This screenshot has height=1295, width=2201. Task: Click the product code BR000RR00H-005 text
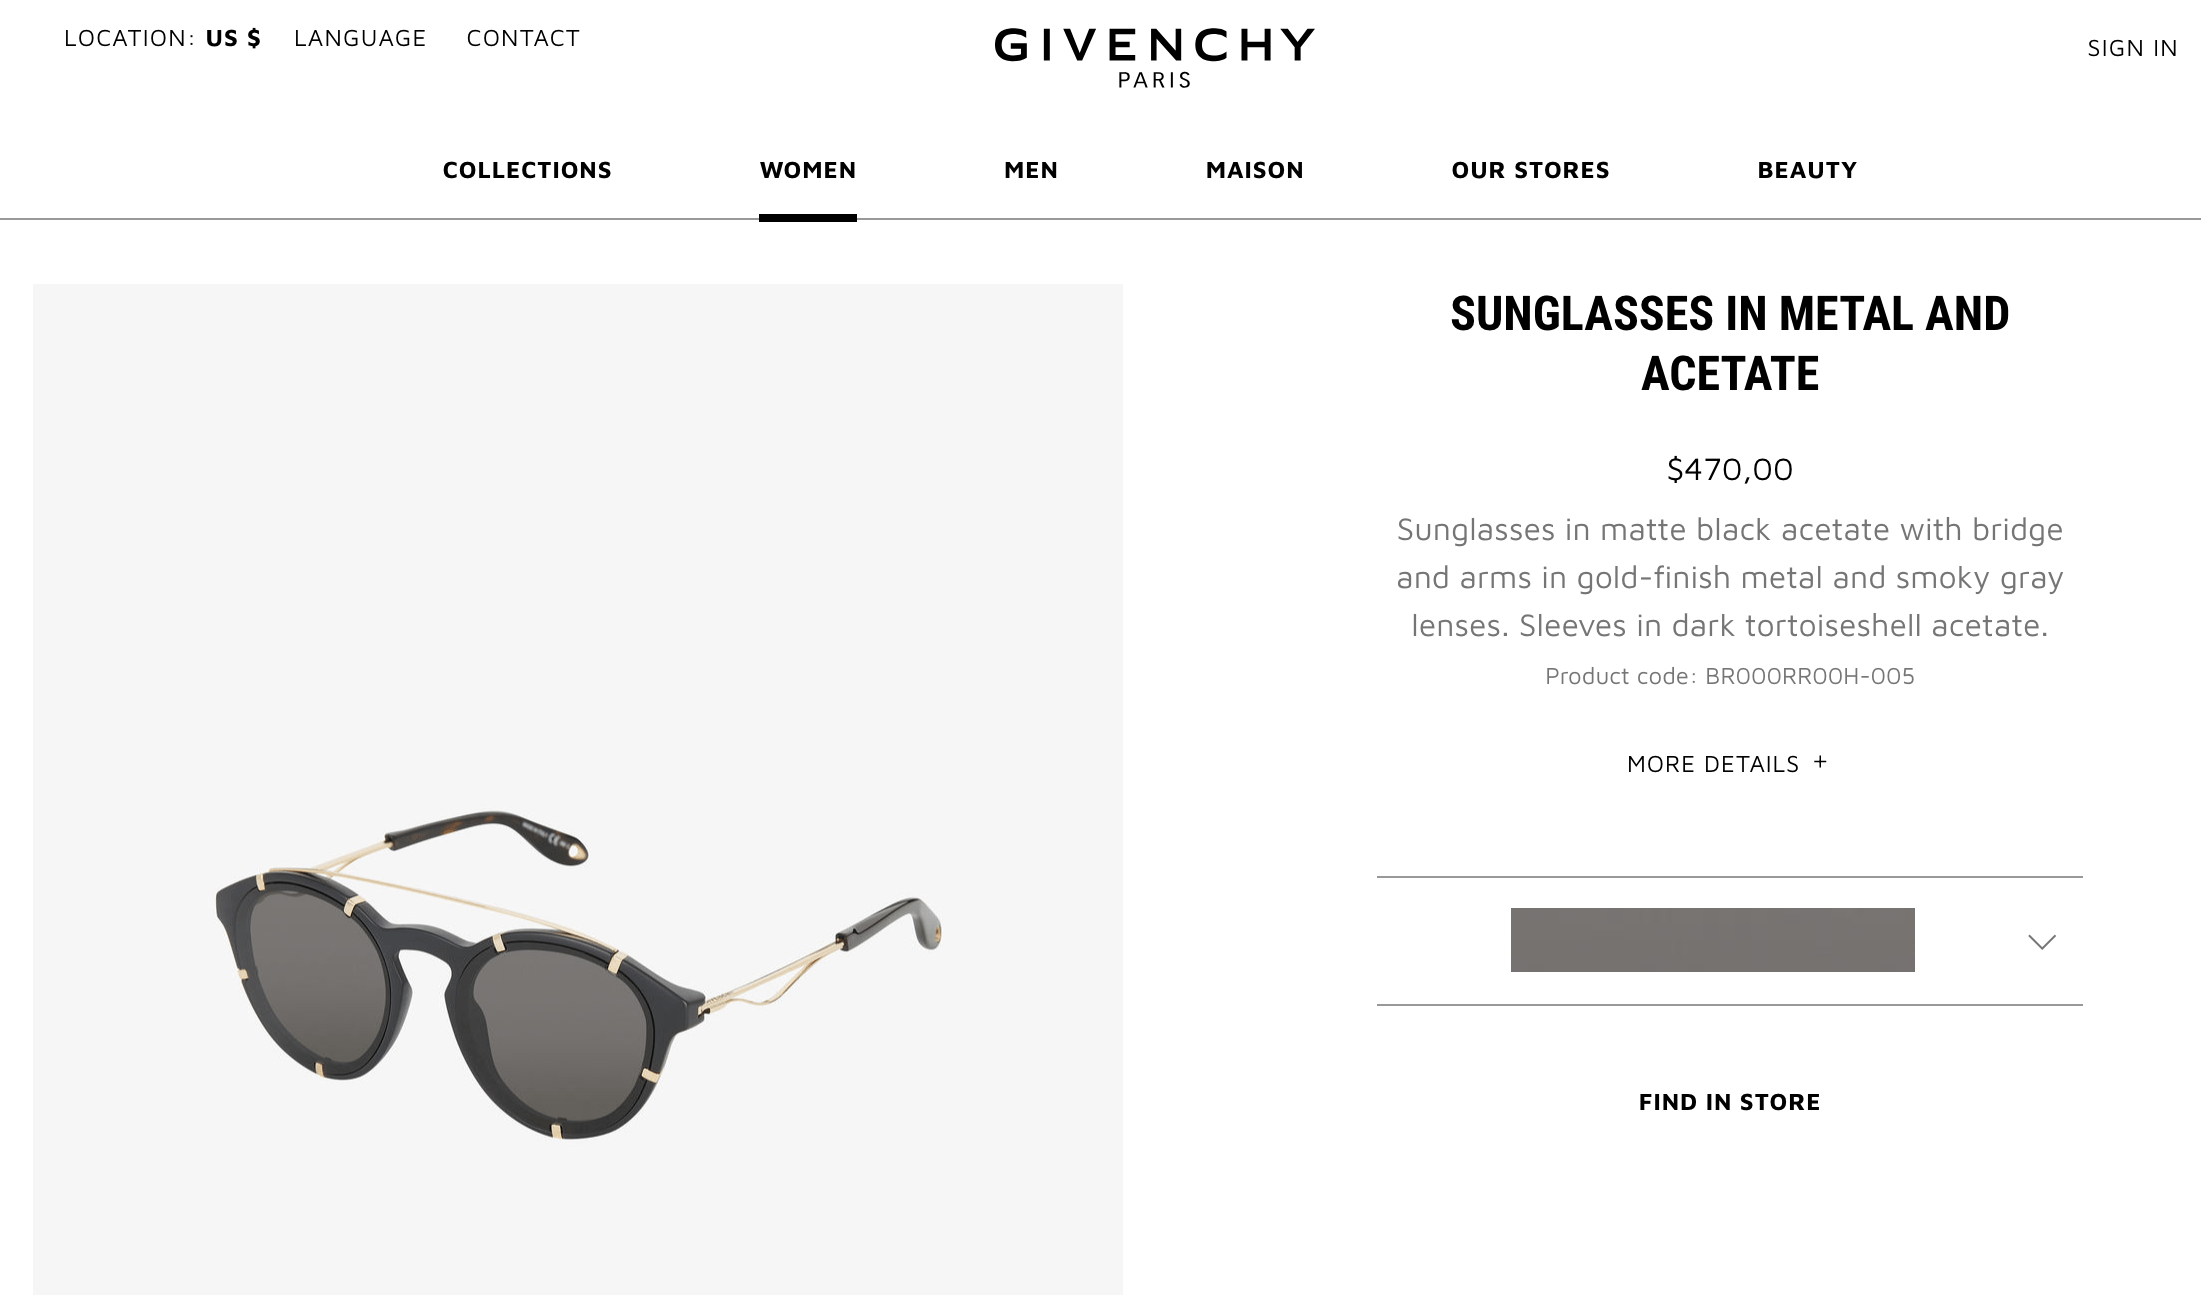pos(1809,676)
